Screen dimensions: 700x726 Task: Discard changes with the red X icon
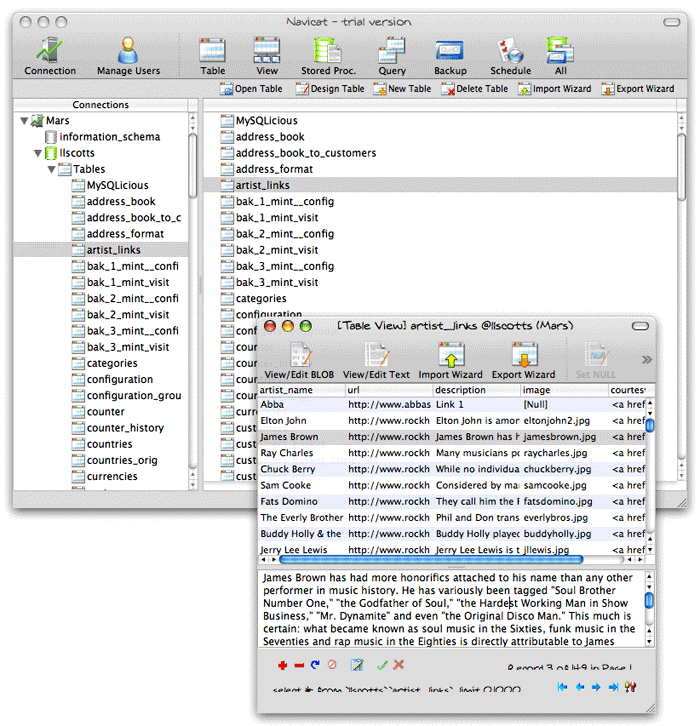click(399, 665)
